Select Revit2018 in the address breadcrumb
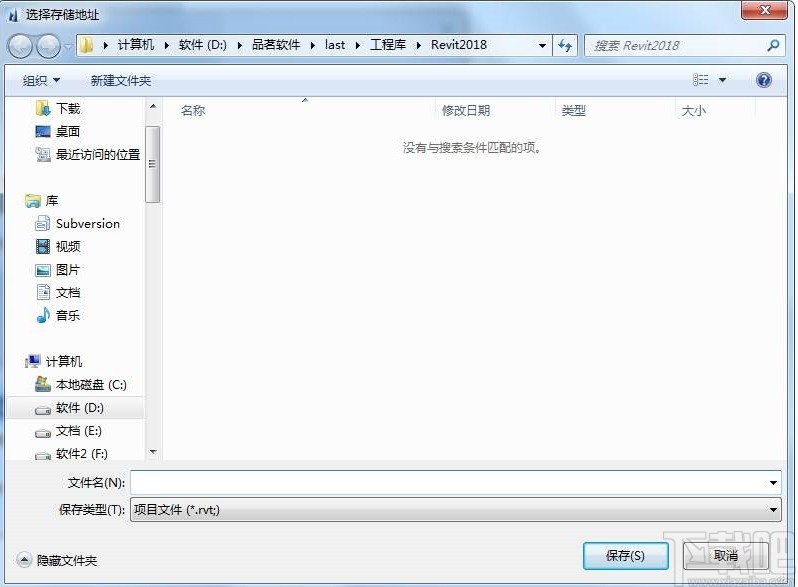 (x=459, y=45)
